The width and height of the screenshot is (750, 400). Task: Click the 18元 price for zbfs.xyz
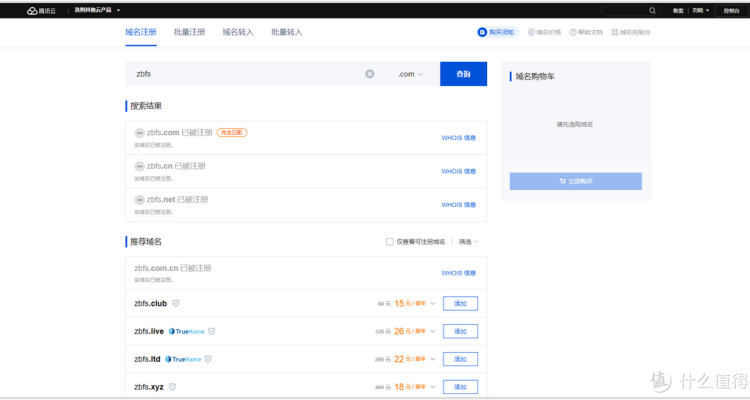409,387
